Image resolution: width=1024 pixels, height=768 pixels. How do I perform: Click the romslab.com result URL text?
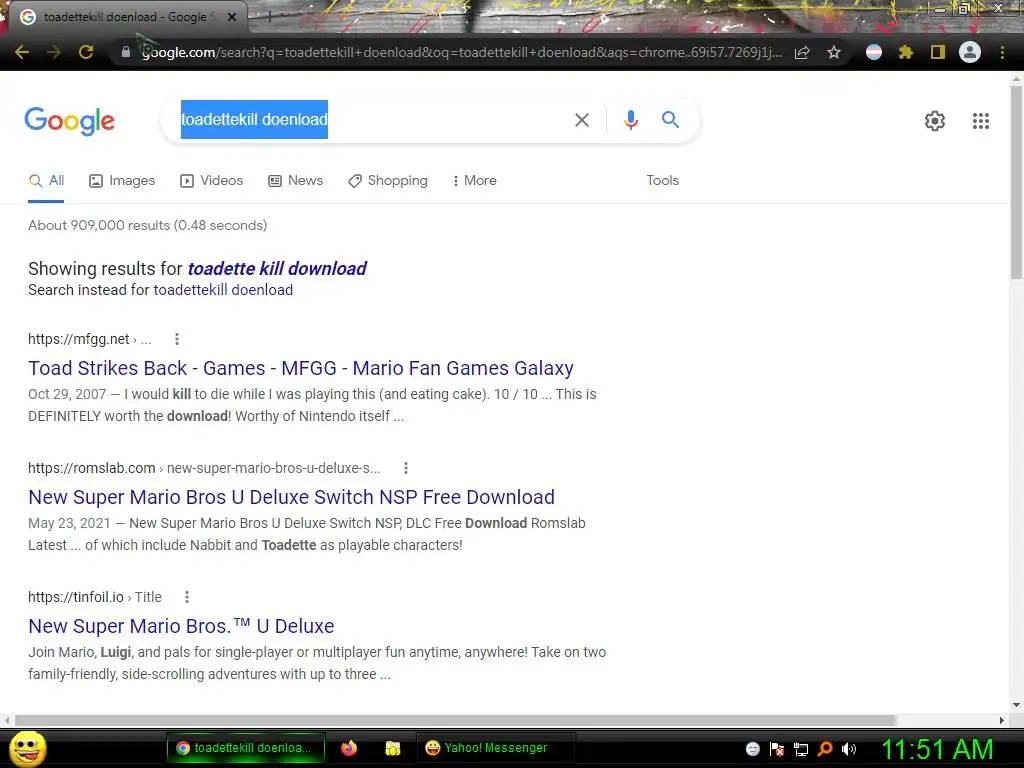[x=204, y=468]
